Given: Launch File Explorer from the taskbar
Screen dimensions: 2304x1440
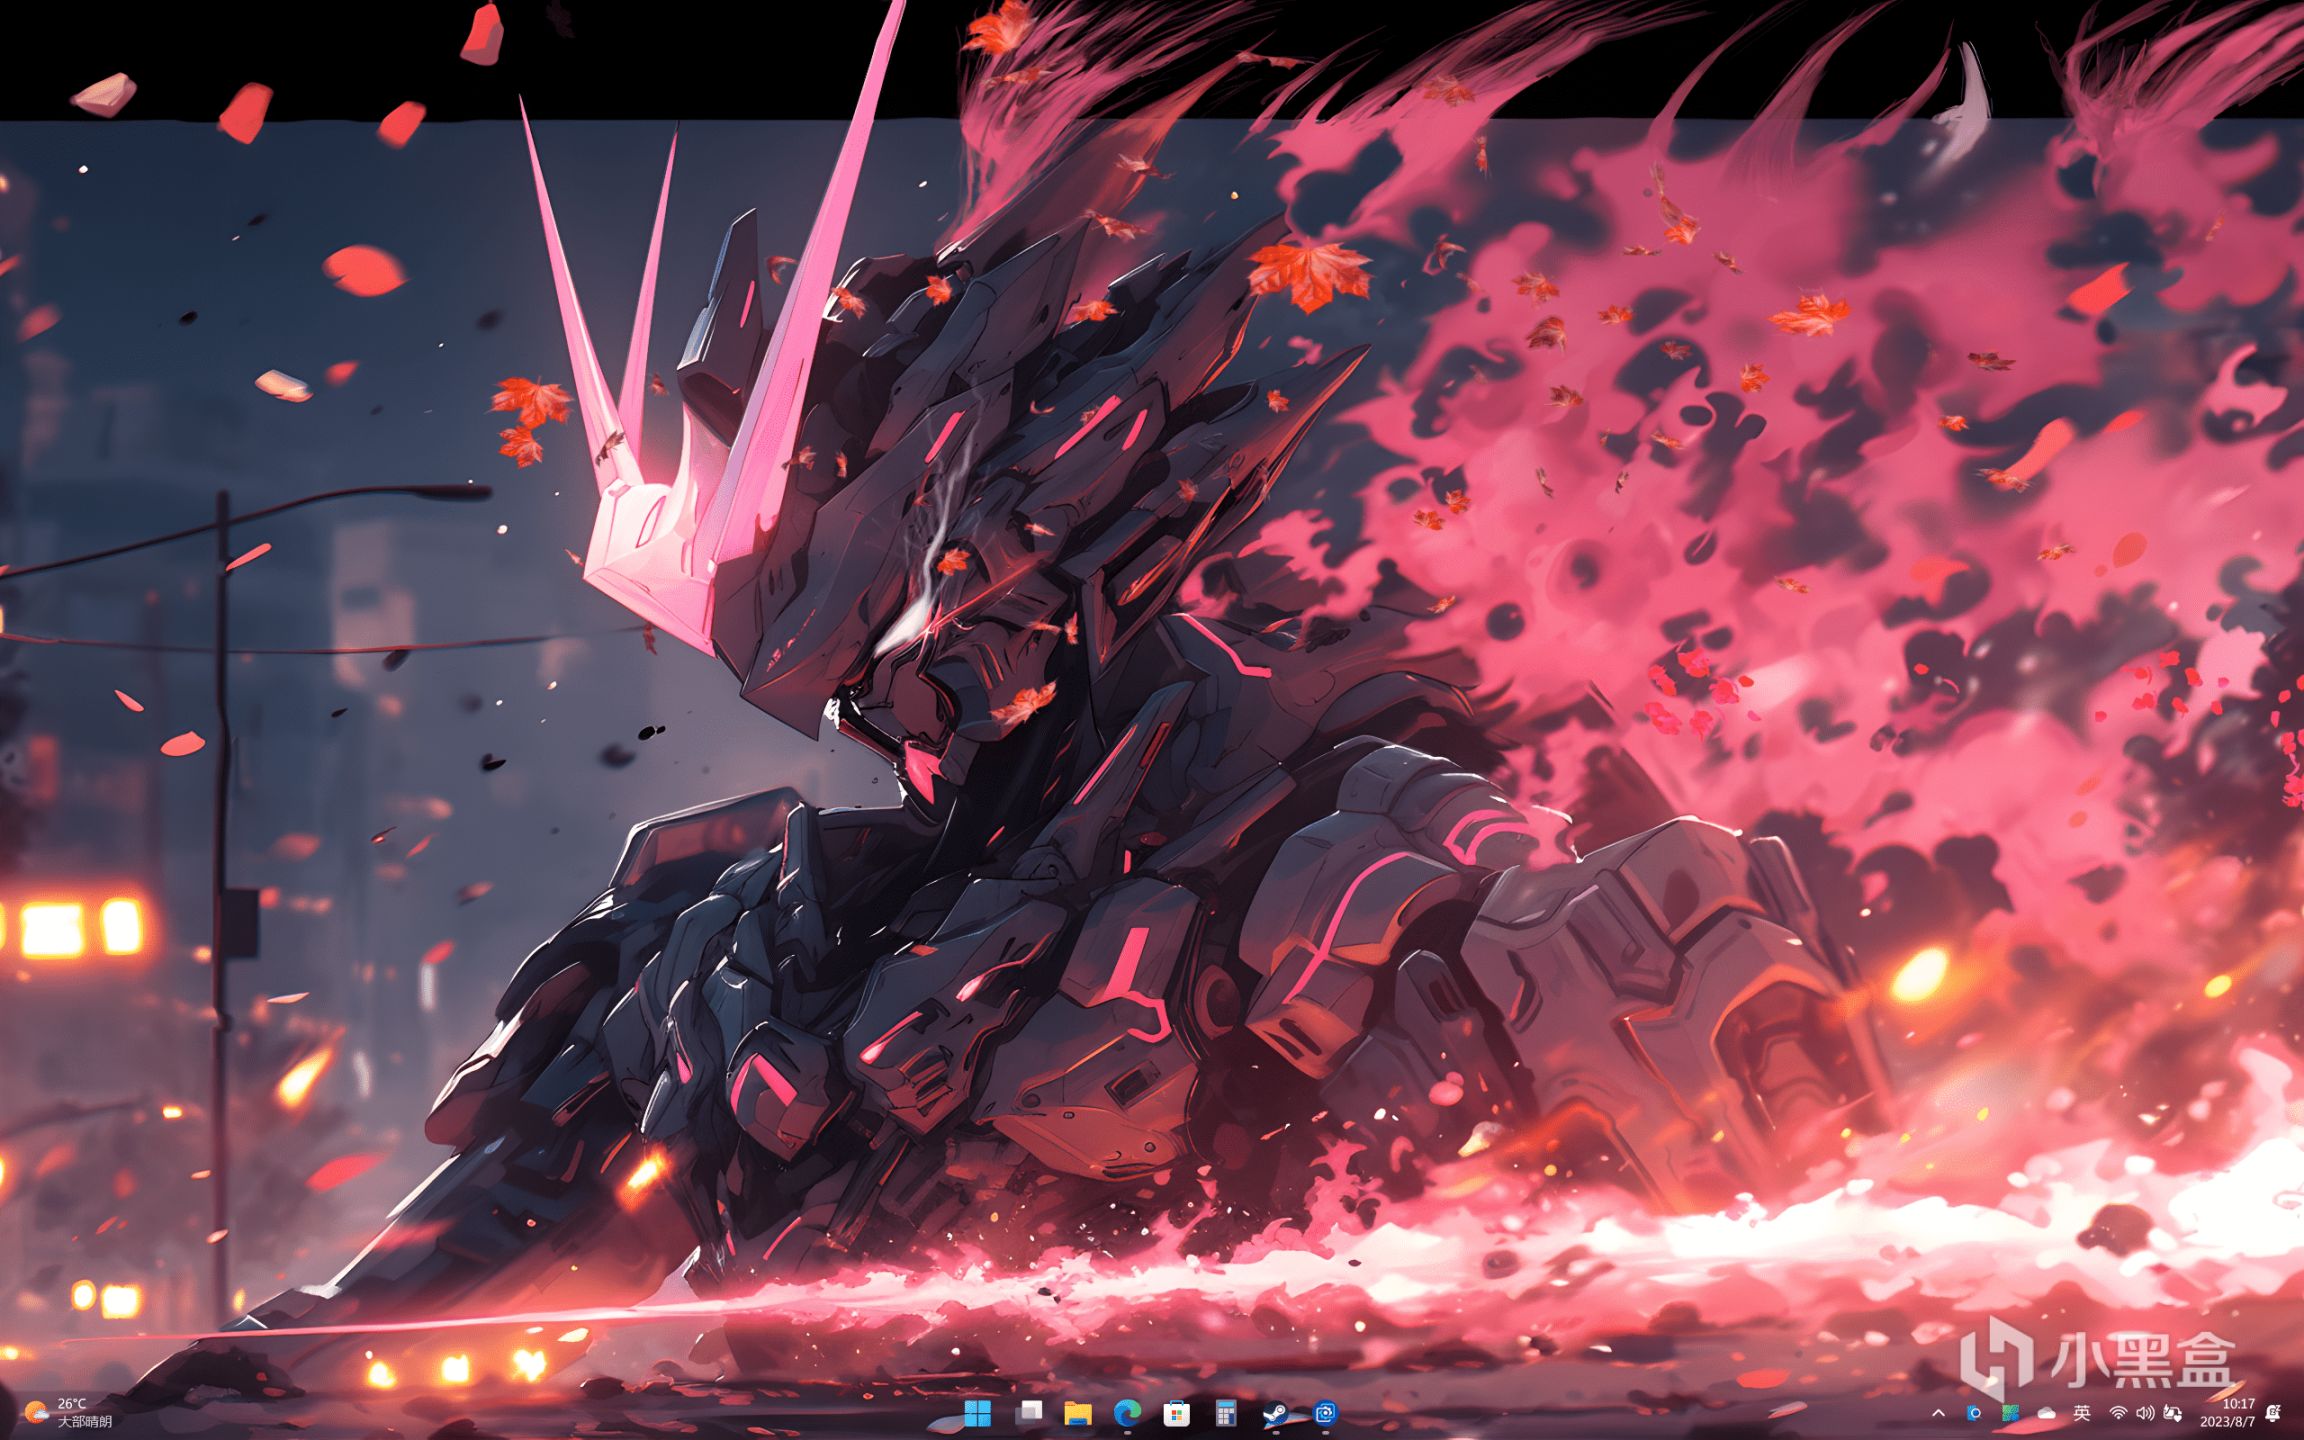Looking at the screenshot, I should (x=1077, y=1413).
